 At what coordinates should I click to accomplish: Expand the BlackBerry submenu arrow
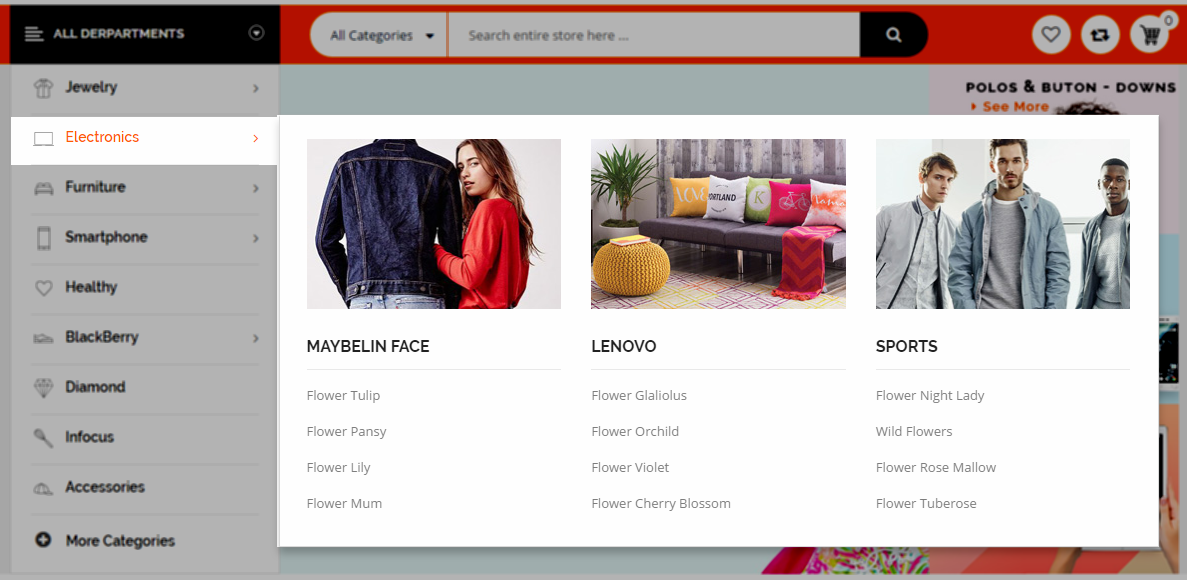pos(256,338)
